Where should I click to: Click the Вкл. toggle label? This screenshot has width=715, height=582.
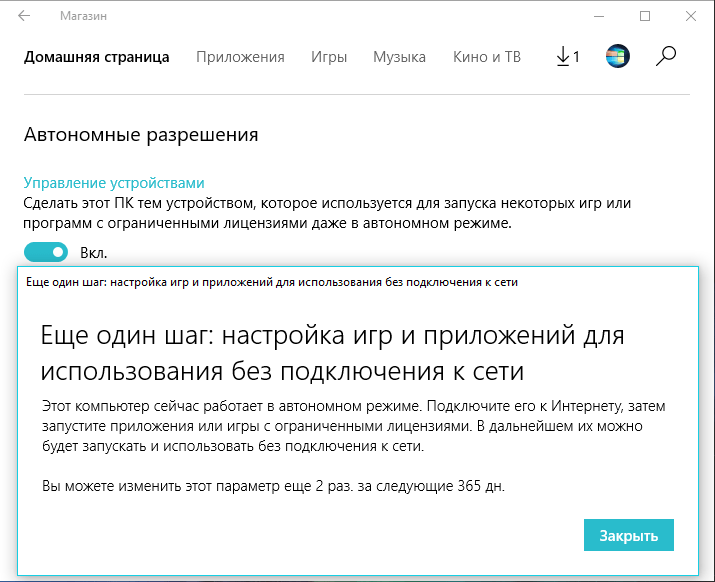point(93,253)
